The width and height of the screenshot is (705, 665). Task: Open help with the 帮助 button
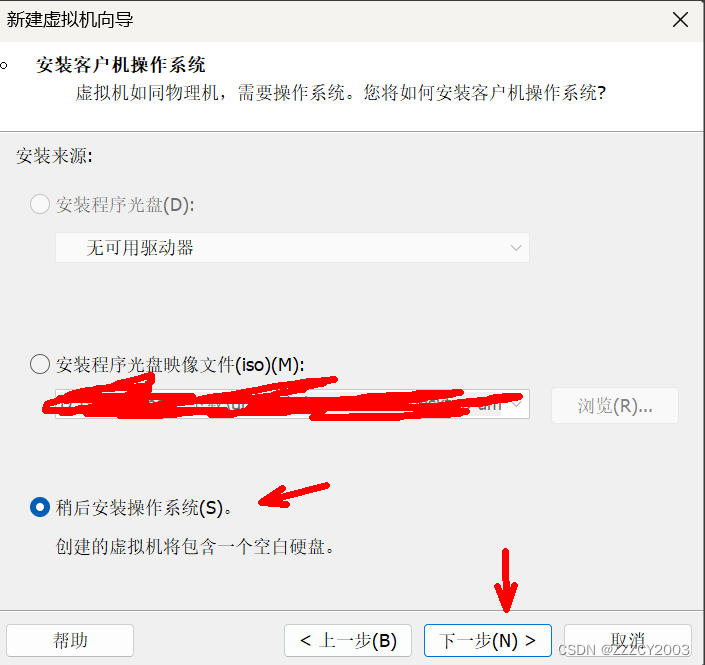tap(70, 640)
